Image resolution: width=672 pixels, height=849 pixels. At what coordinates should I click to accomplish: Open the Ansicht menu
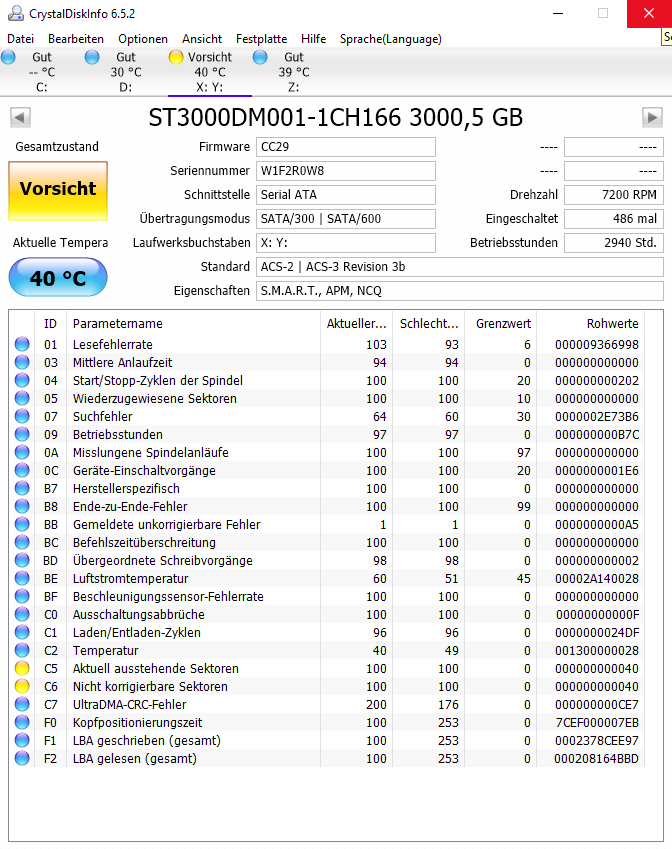point(201,39)
